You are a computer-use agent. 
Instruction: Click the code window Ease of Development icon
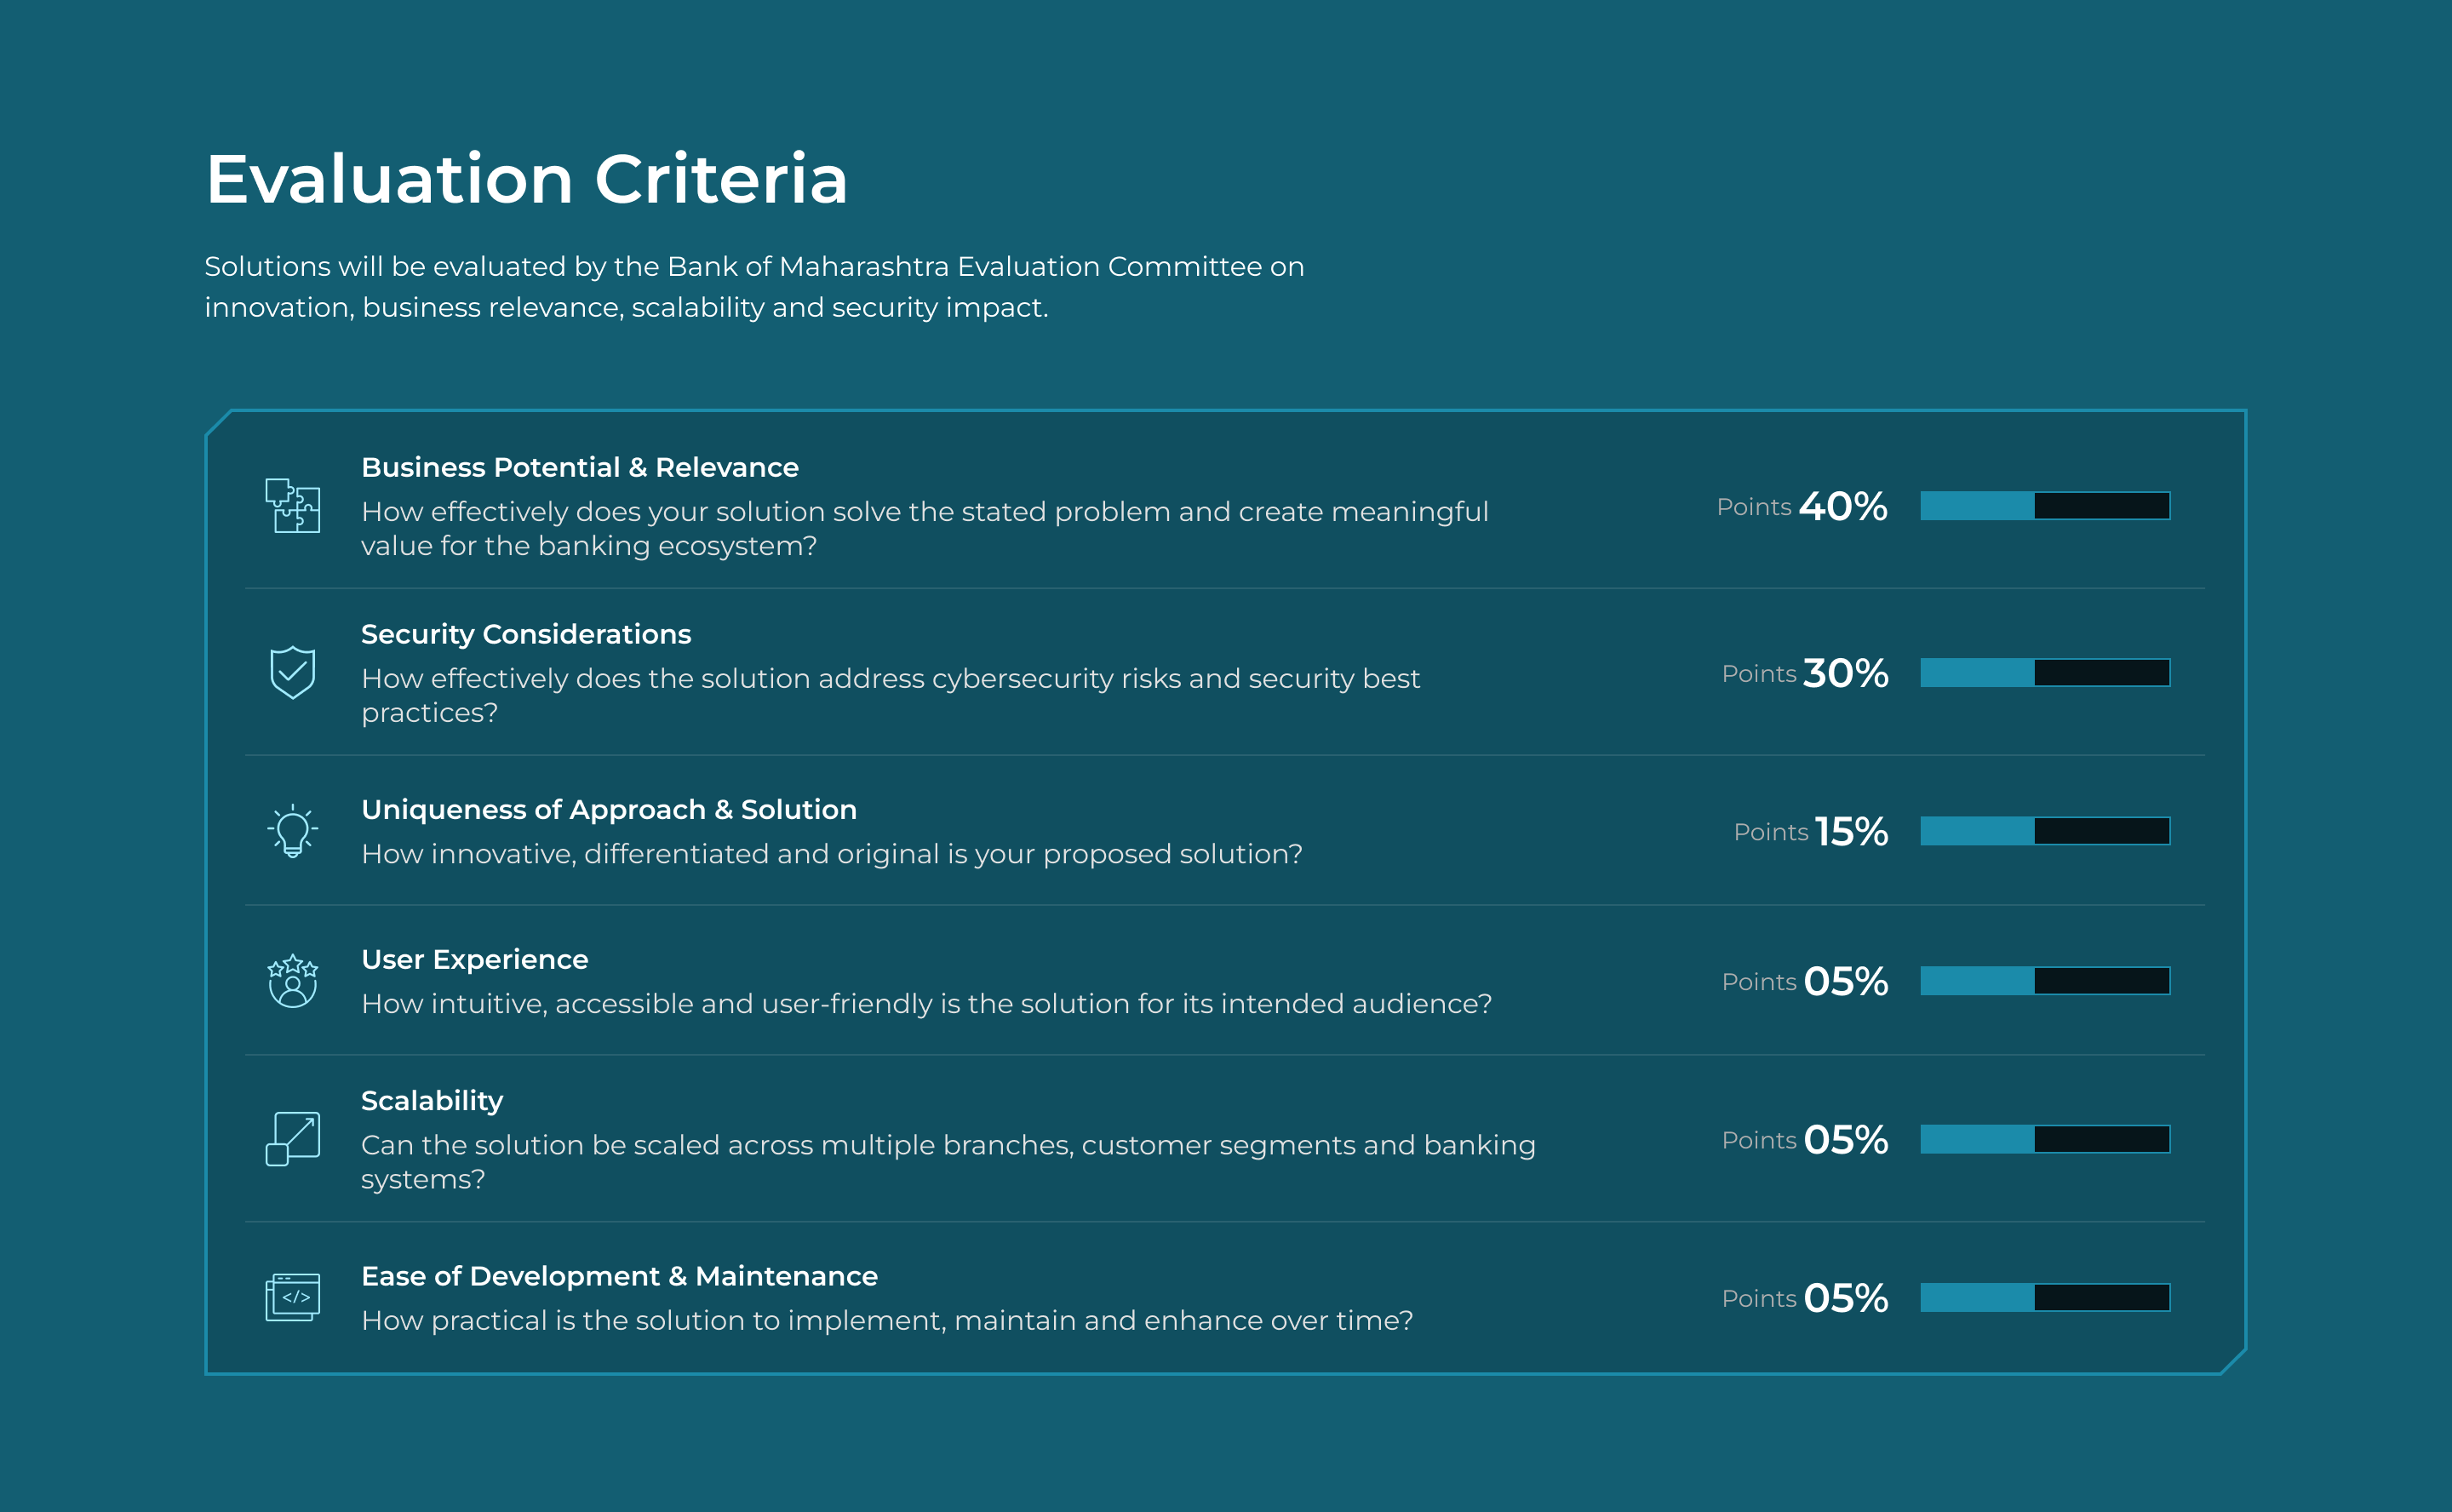(292, 1297)
